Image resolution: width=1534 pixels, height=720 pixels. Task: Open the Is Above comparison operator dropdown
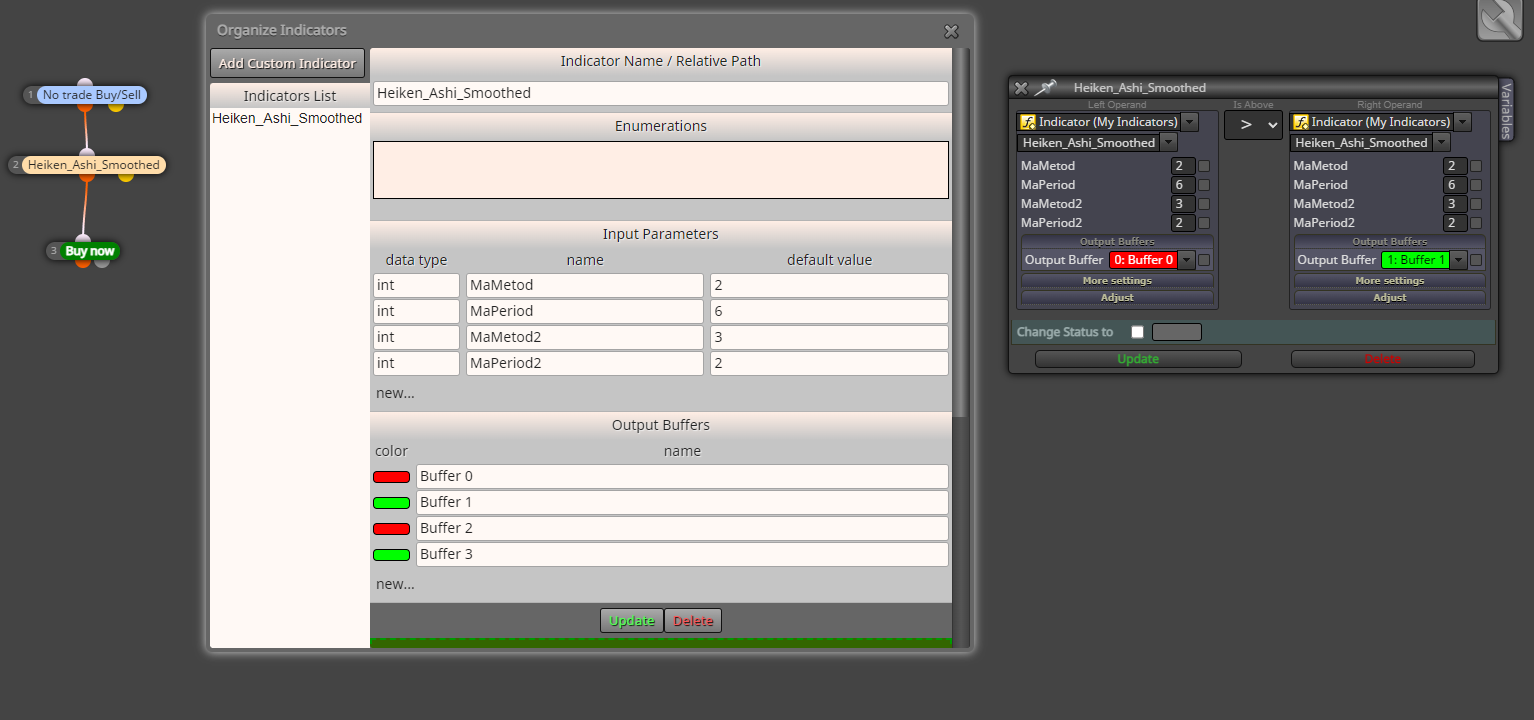pos(1253,125)
